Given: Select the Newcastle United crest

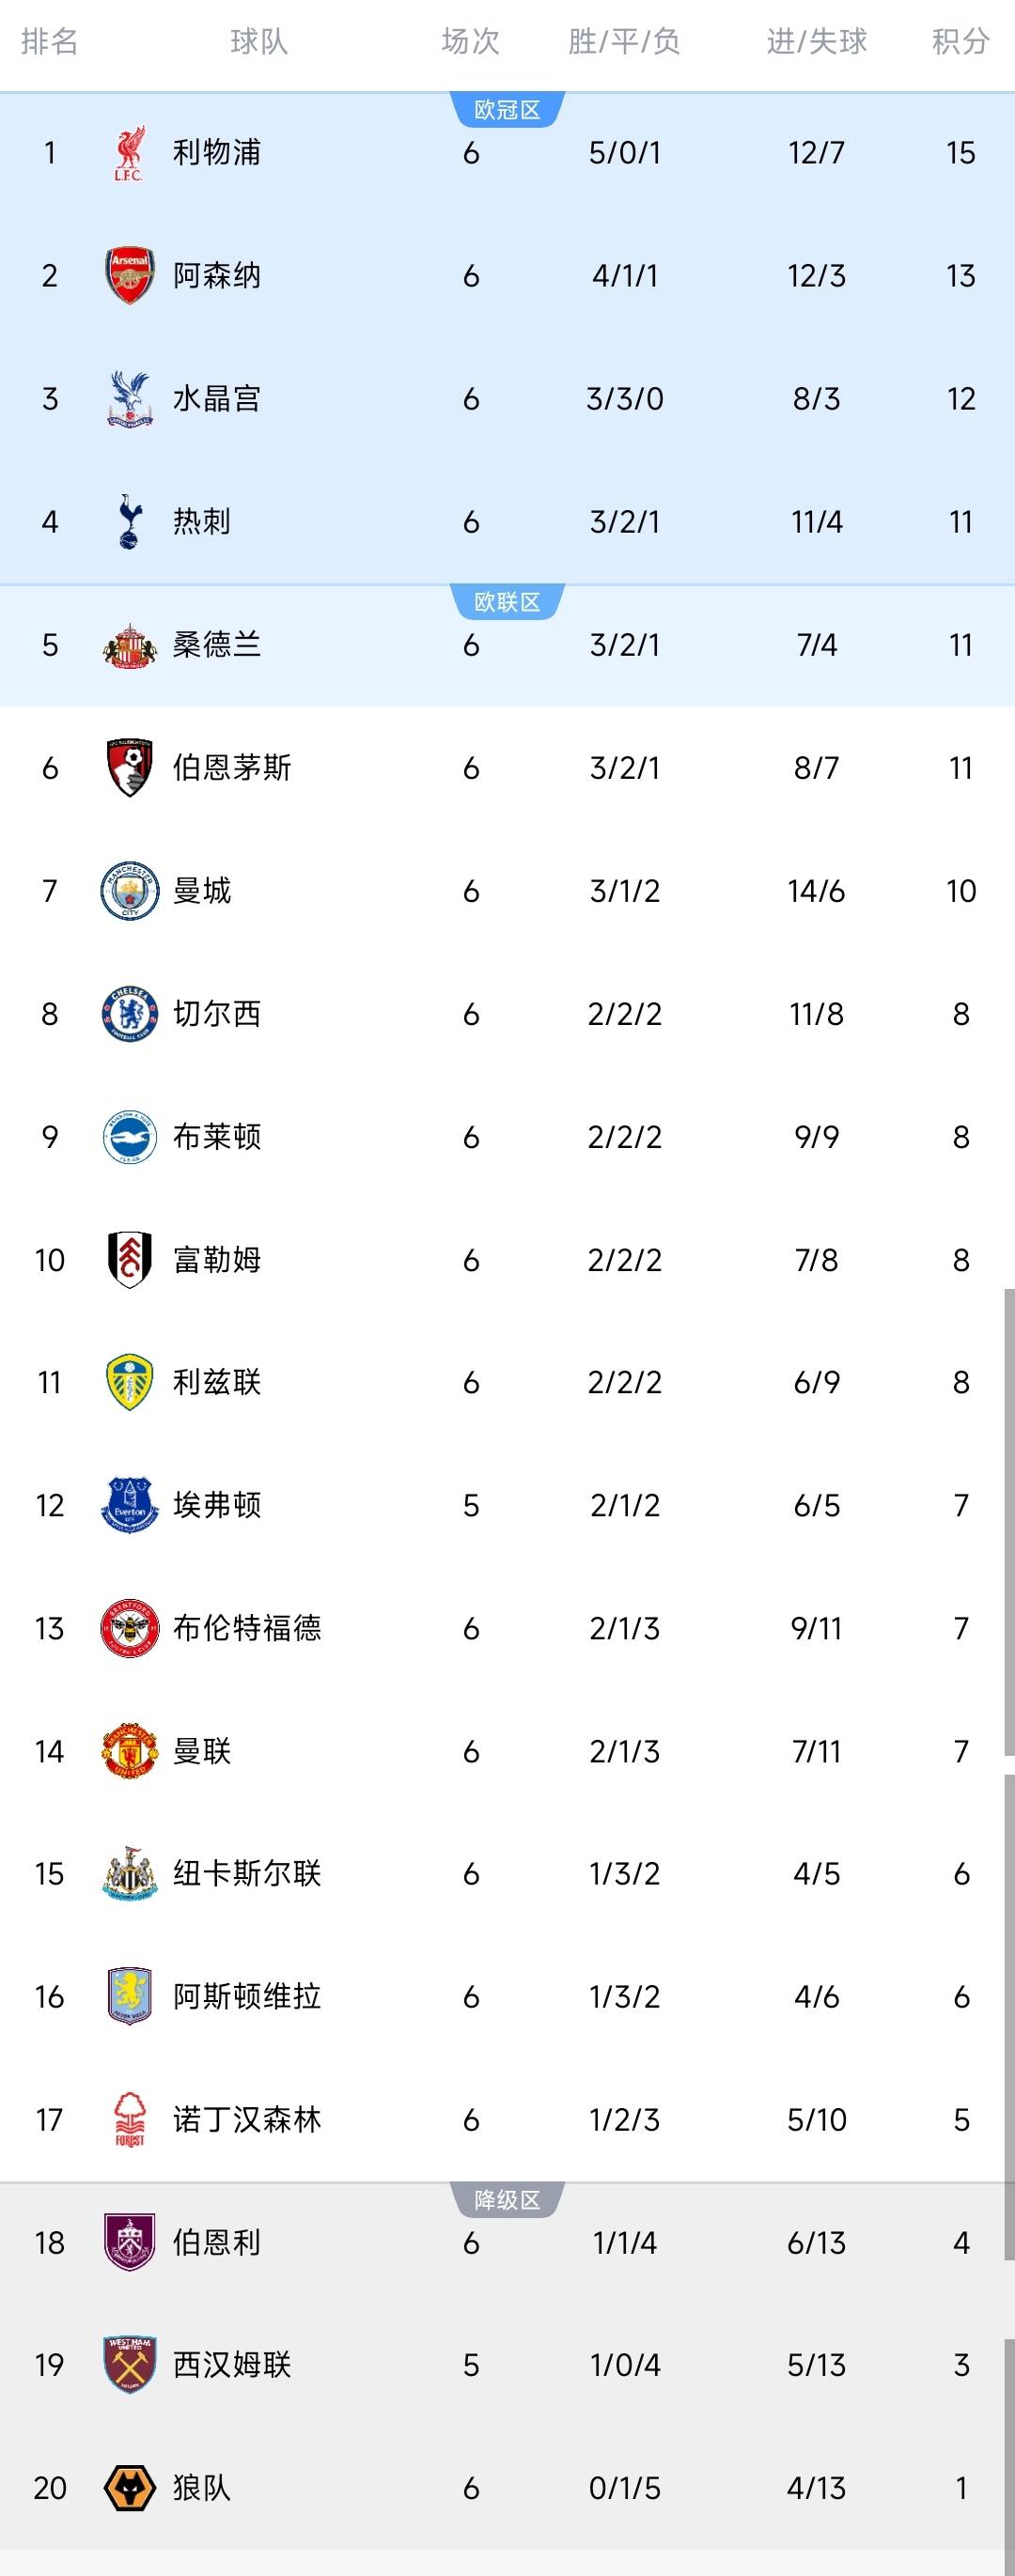Looking at the screenshot, I should tap(129, 1874).
